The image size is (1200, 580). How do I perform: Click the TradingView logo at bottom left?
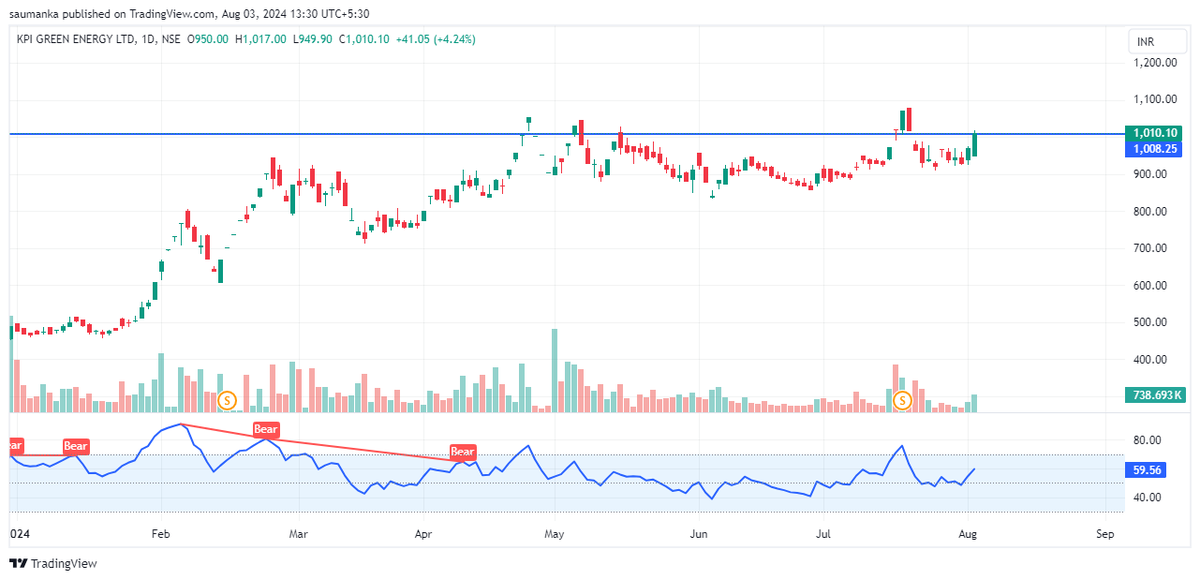[54, 563]
